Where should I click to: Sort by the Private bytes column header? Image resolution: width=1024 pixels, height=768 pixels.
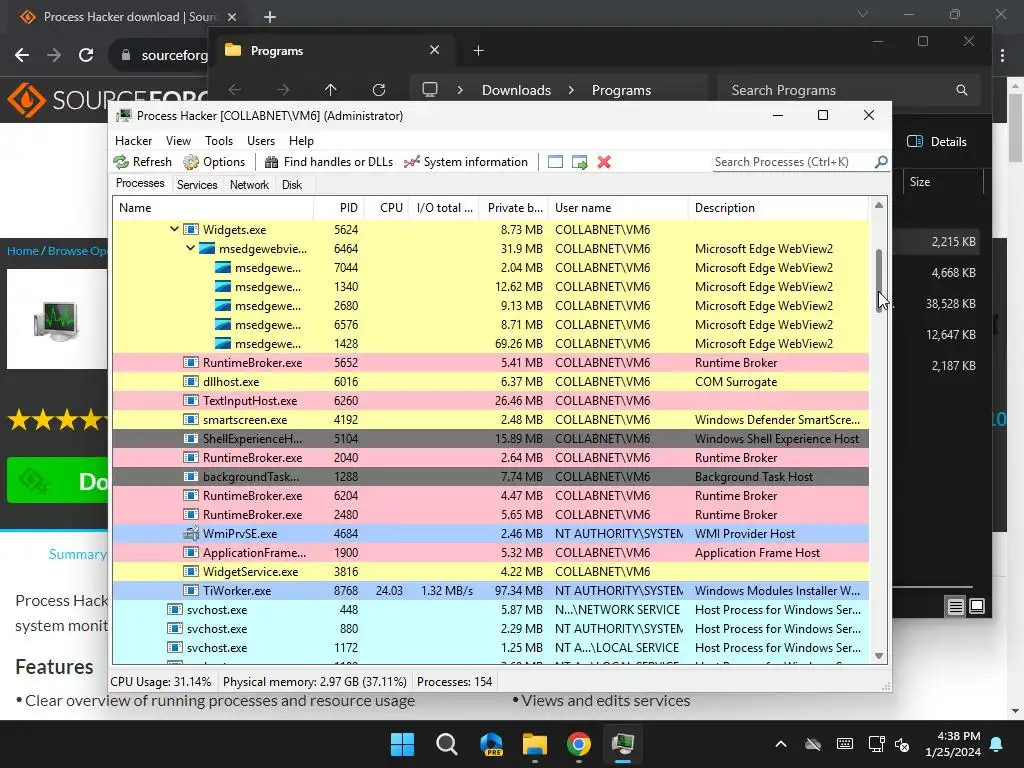tap(514, 208)
